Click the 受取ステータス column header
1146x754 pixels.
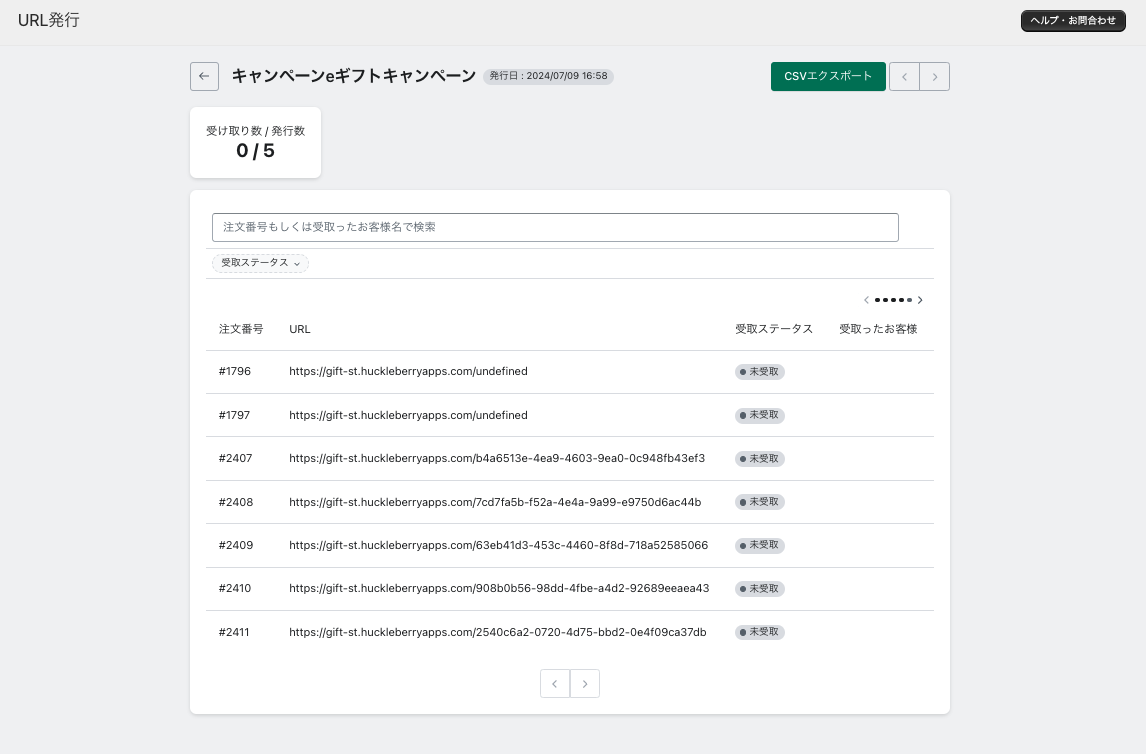pyautogui.click(x=773, y=329)
